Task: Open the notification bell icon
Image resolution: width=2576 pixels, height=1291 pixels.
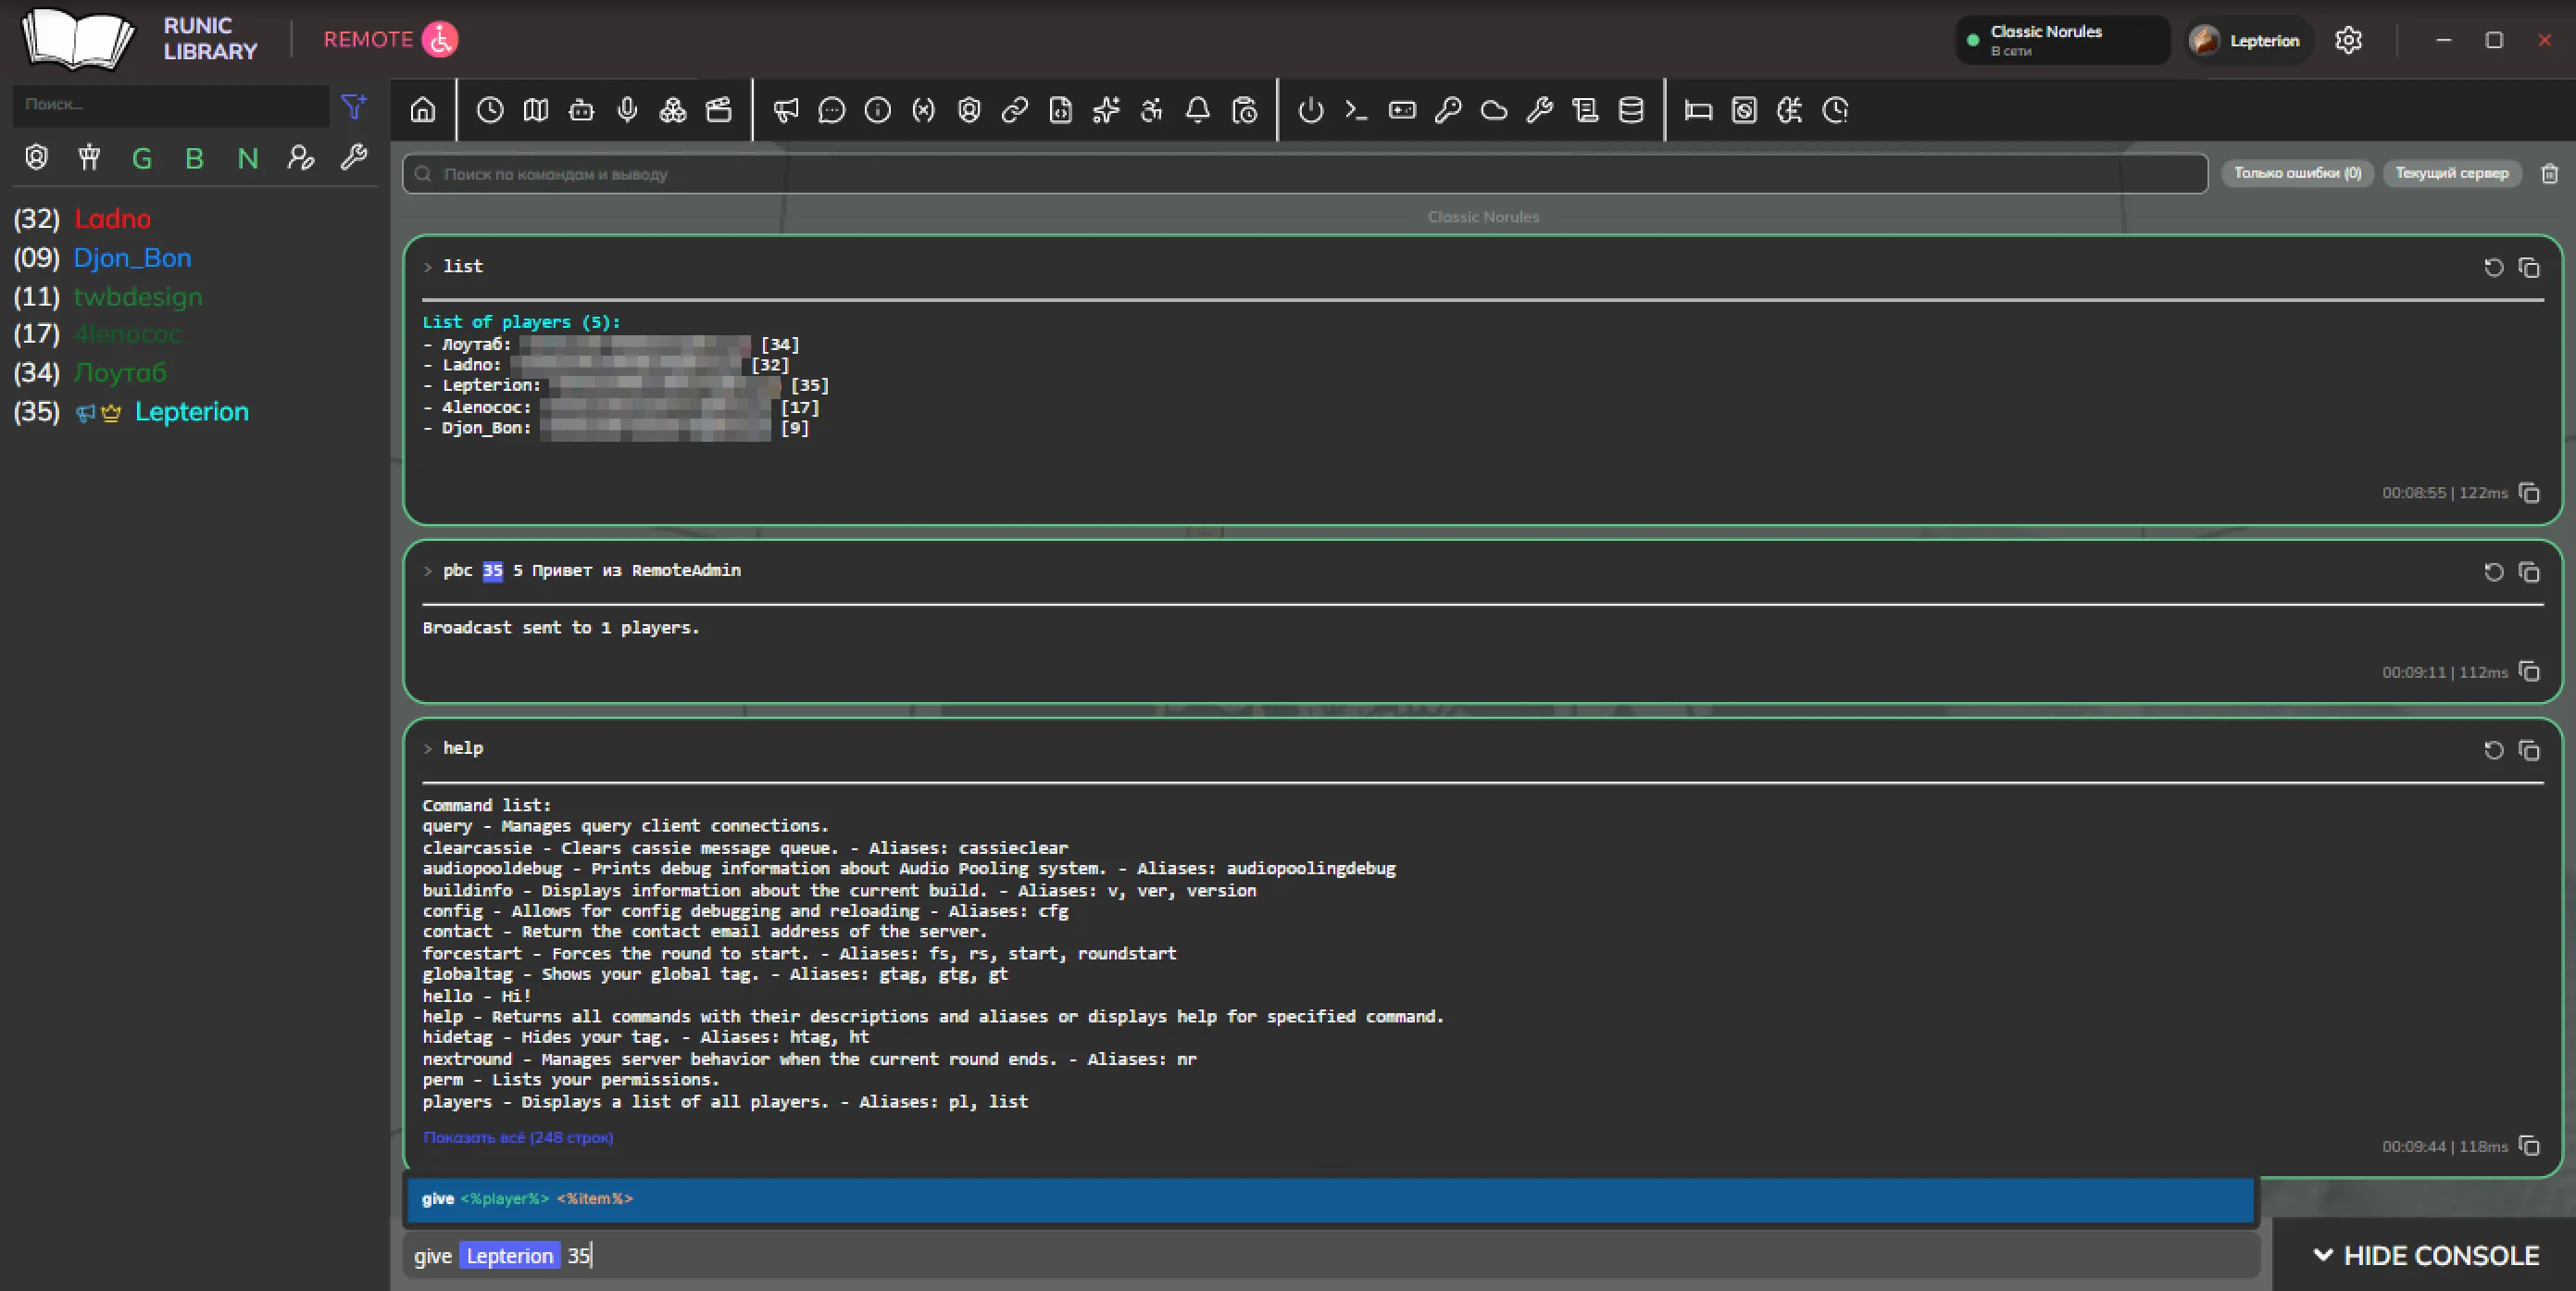Action: [1198, 110]
